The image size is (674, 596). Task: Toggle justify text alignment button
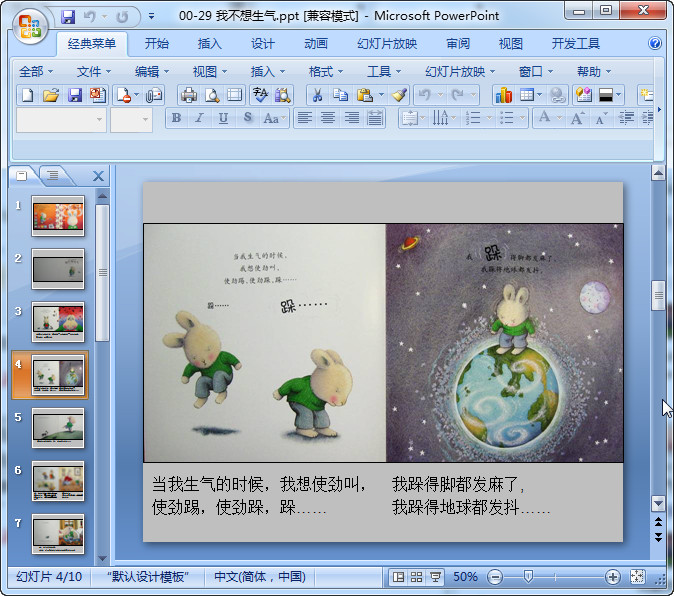(375, 118)
